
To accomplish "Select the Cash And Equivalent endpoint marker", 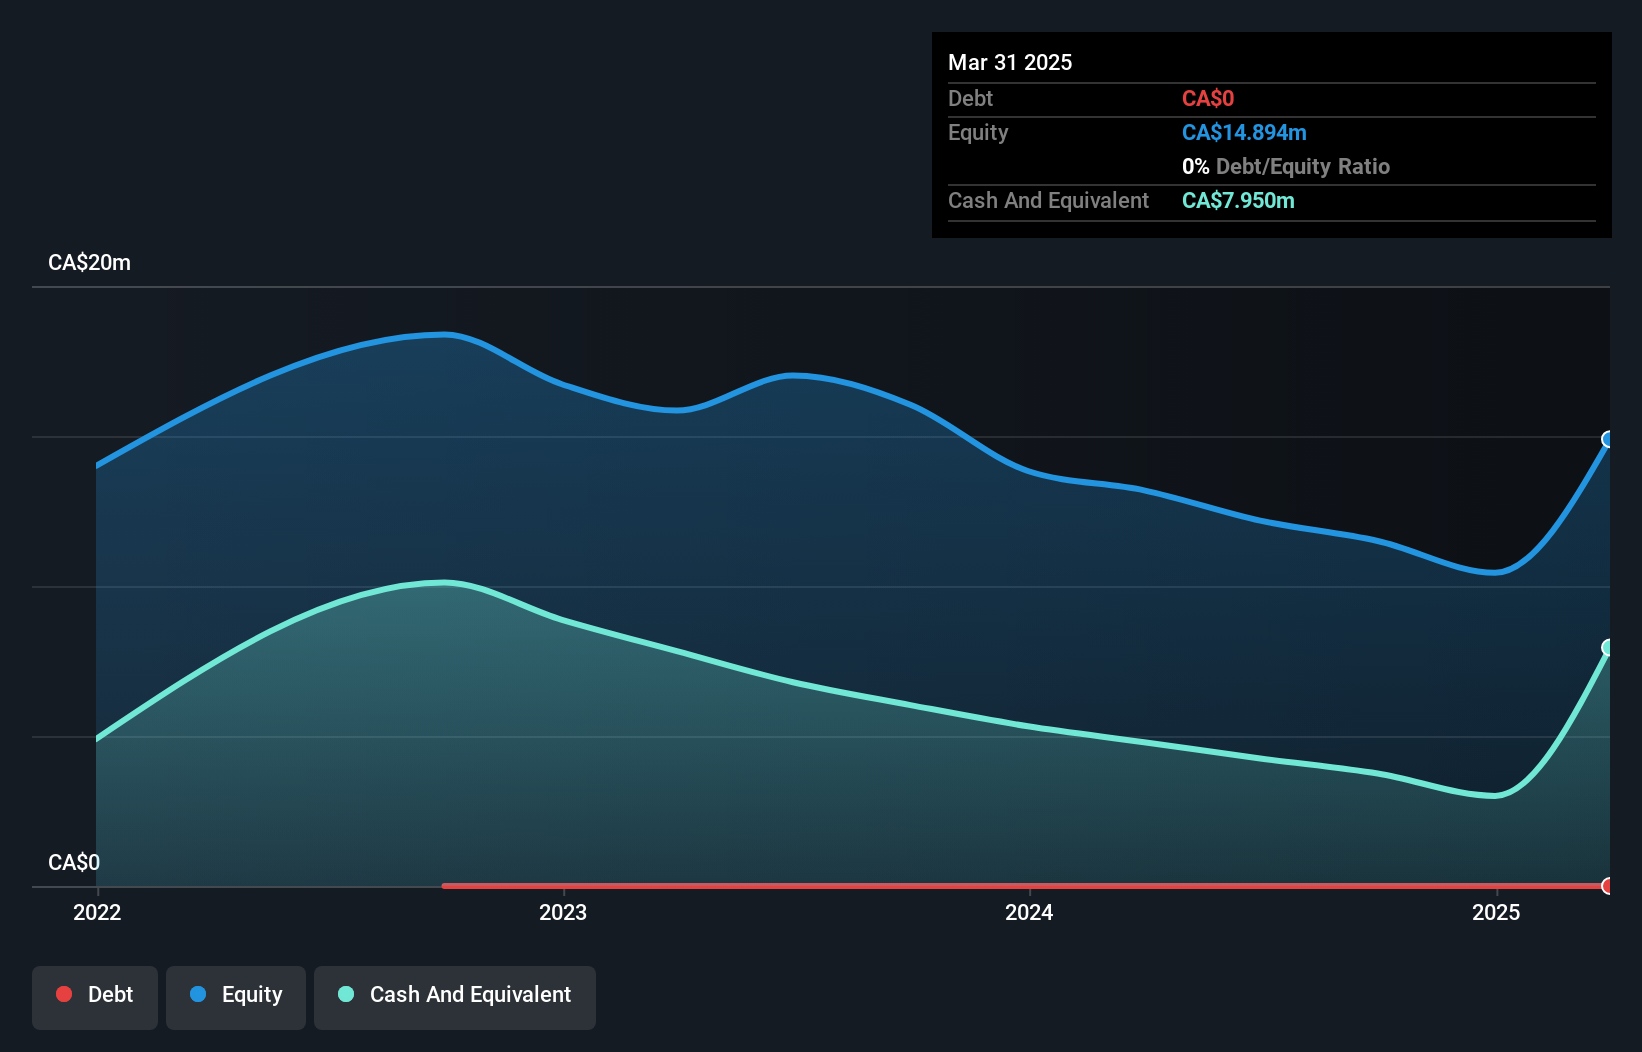I will pos(1608,647).
